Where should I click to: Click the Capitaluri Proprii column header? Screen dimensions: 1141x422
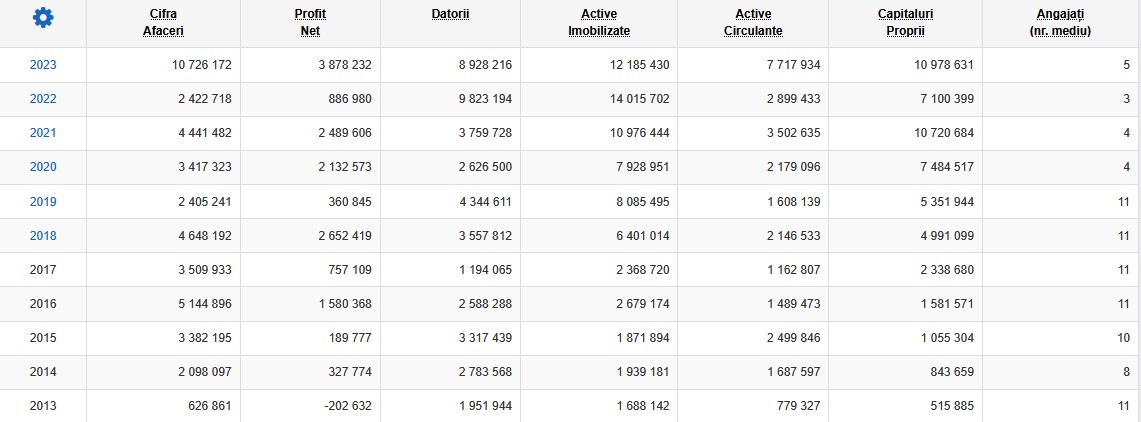[905, 23]
